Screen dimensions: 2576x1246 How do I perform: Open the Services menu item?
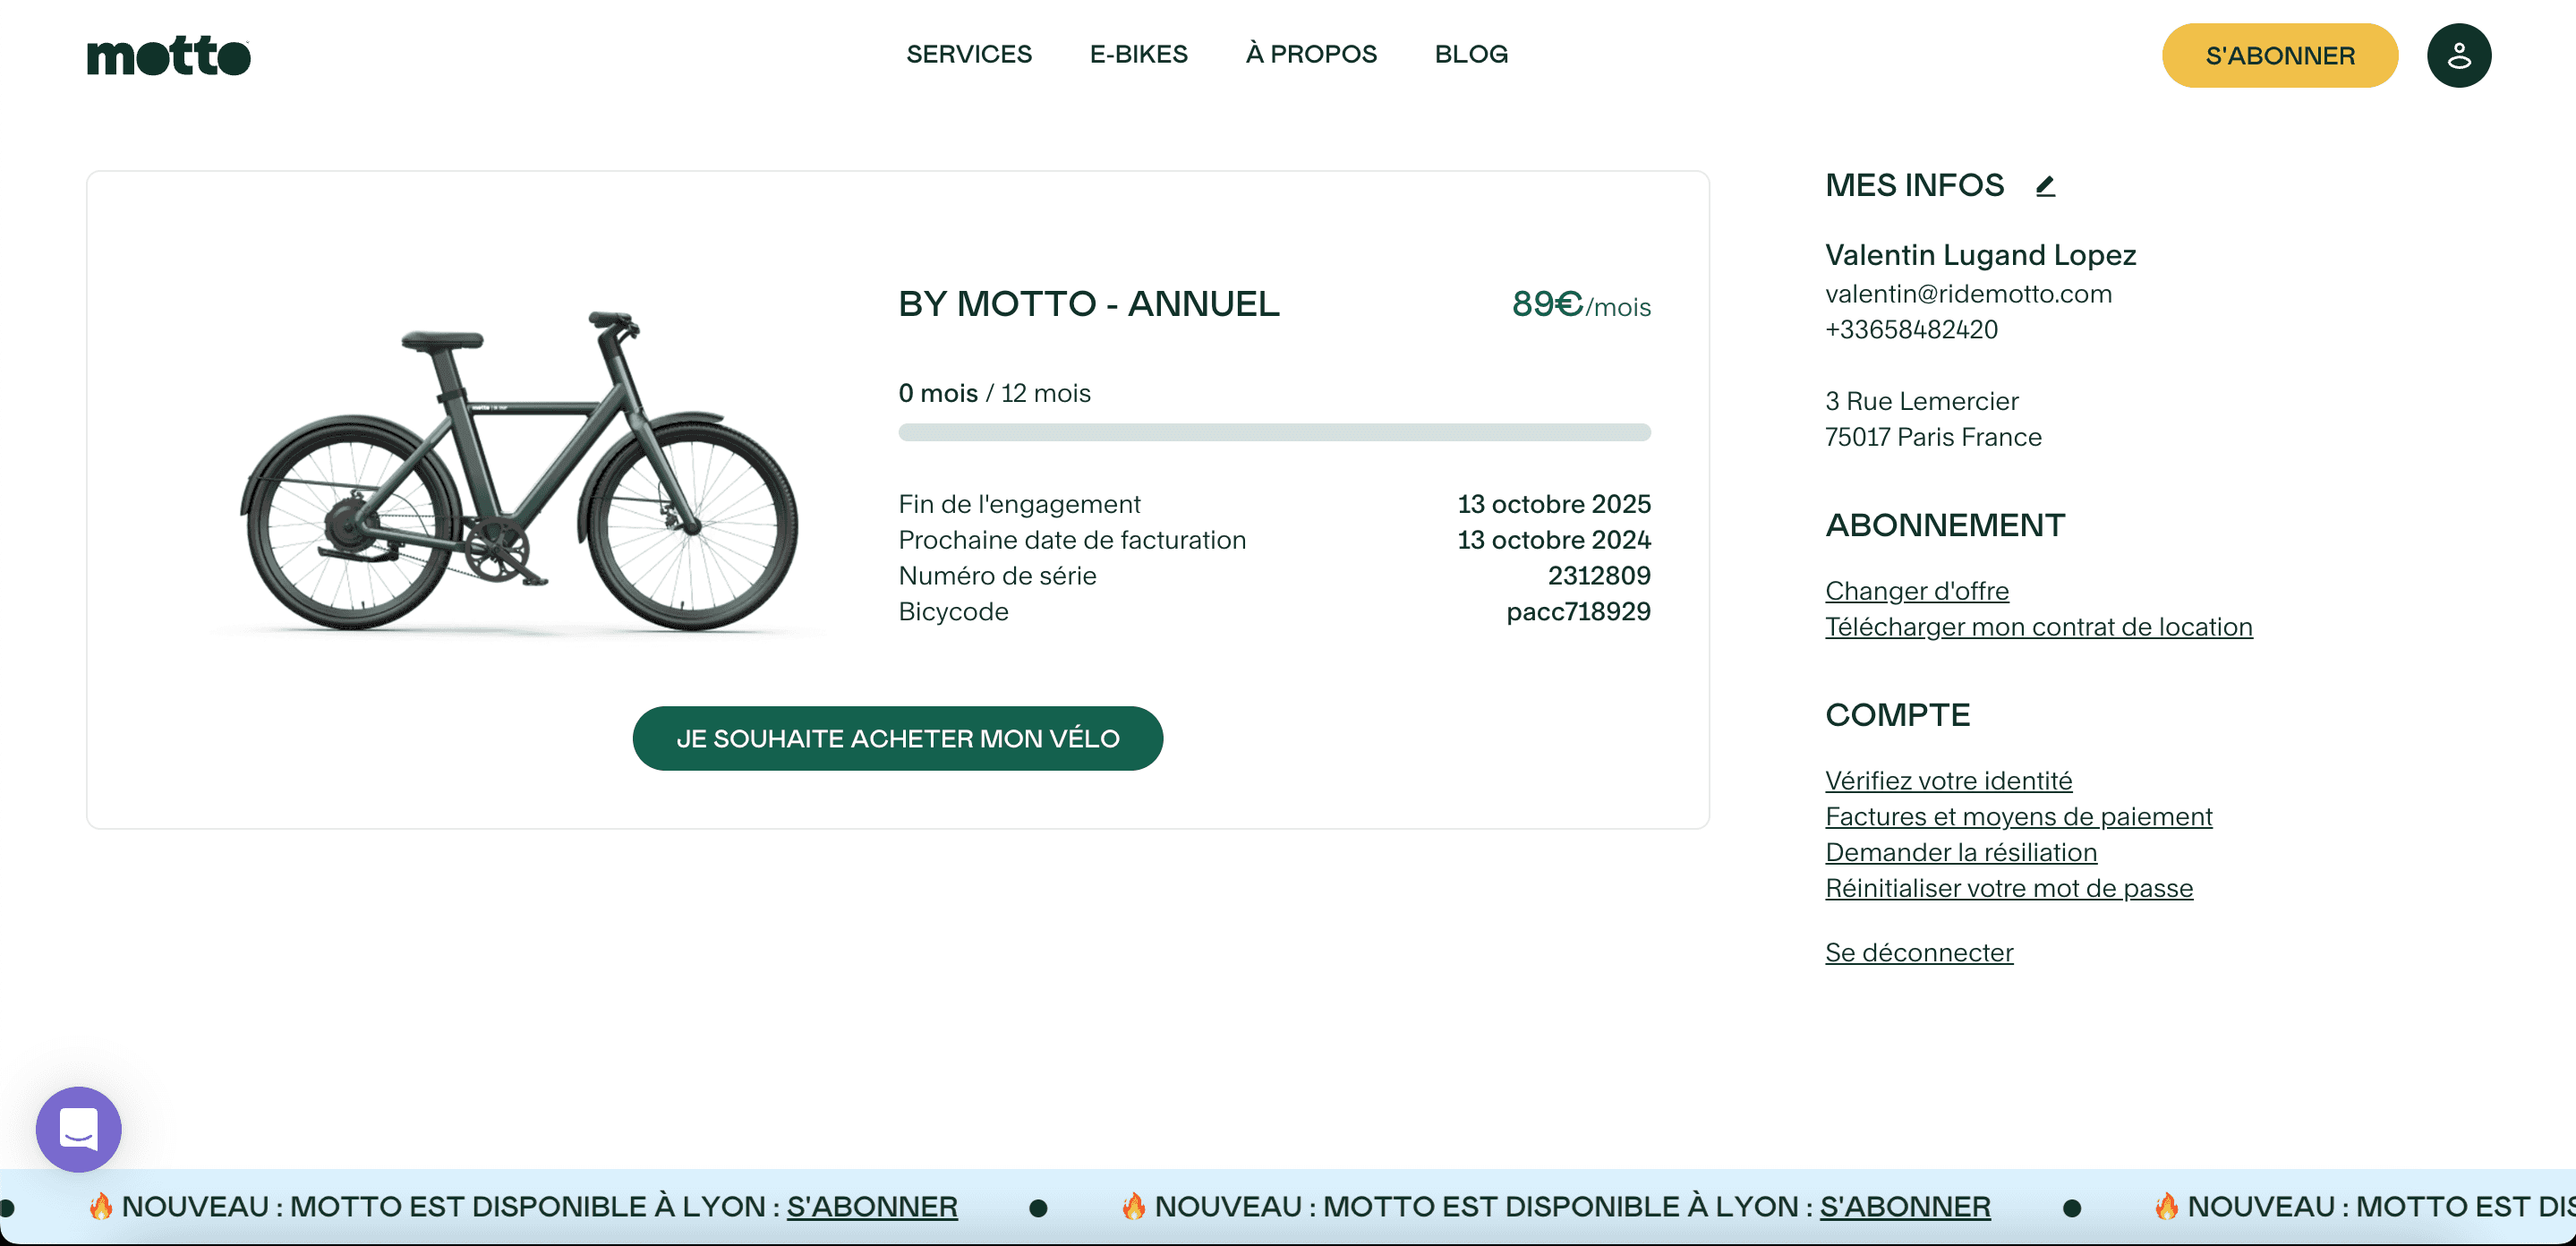click(968, 54)
